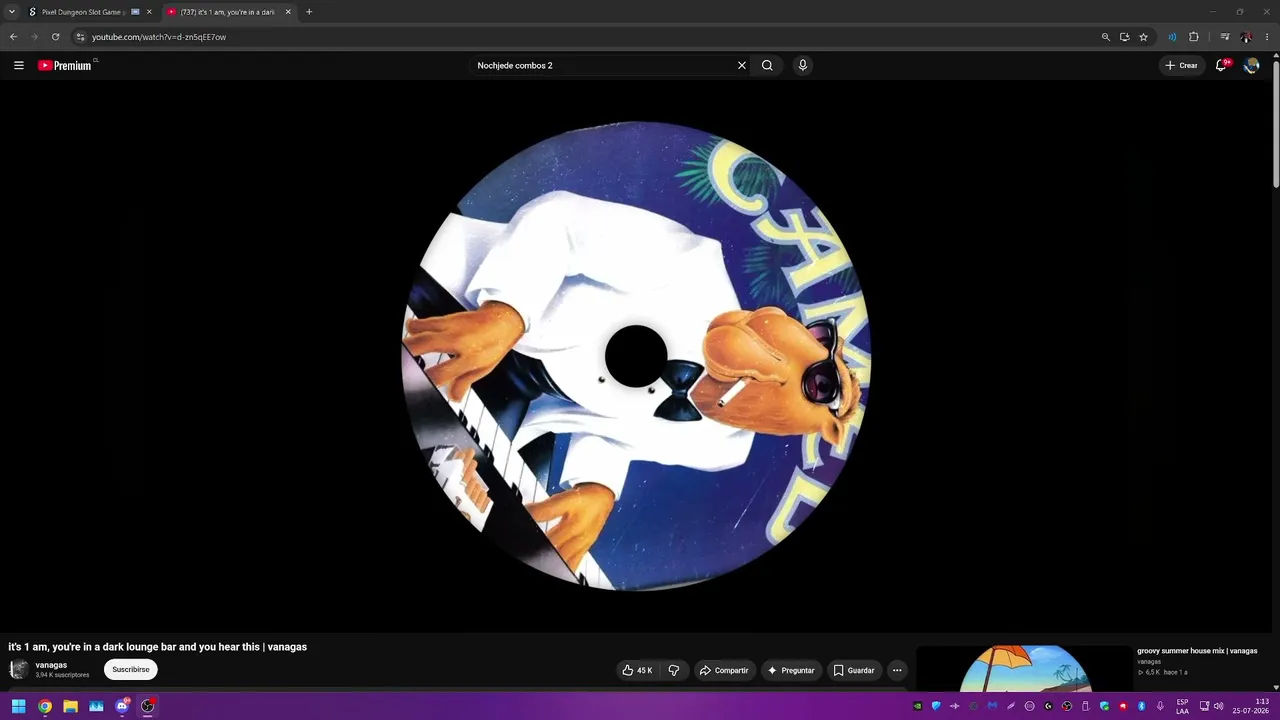This screenshot has width=1280, height=720.
Task: Launch Chrome from the taskbar
Action: coord(45,706)
